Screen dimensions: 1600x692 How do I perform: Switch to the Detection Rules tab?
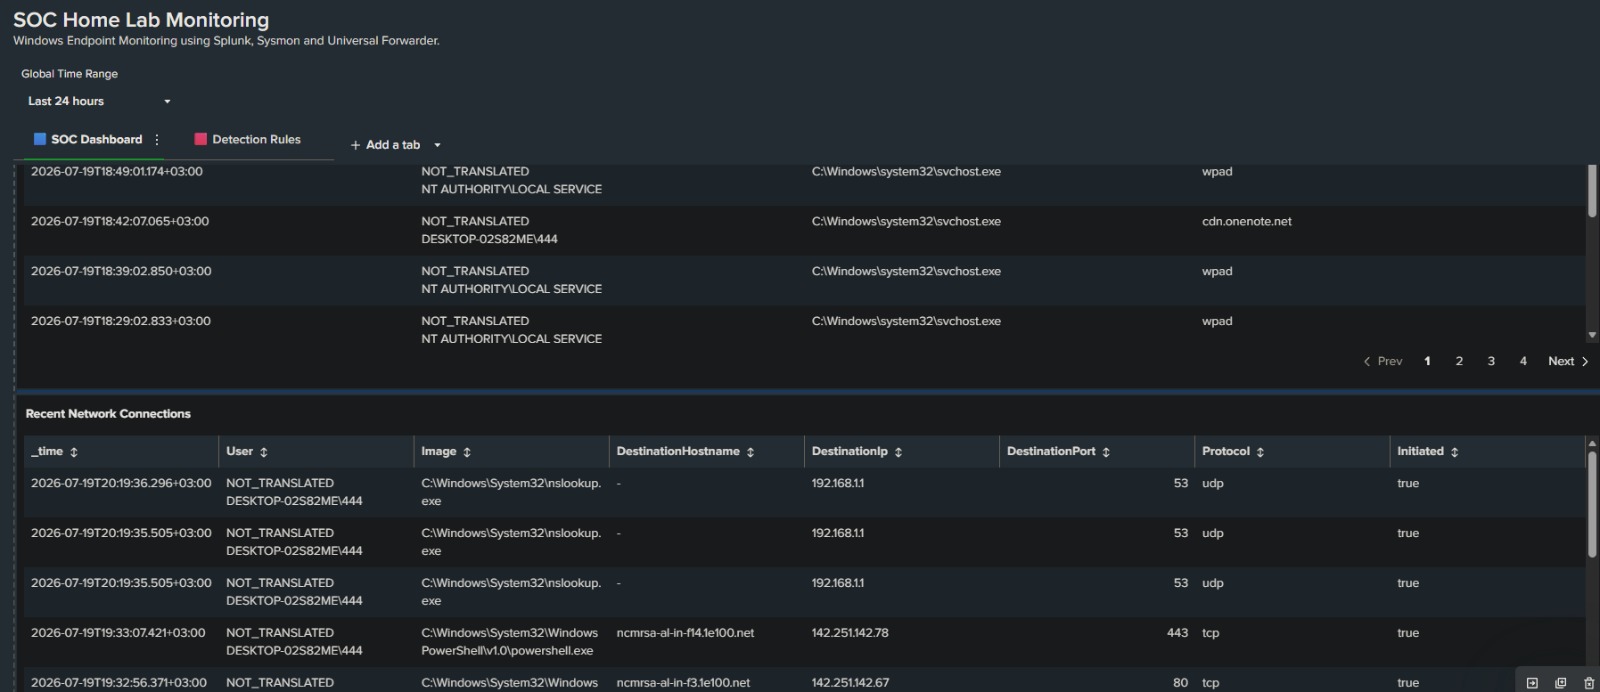[x=247, y=140]
